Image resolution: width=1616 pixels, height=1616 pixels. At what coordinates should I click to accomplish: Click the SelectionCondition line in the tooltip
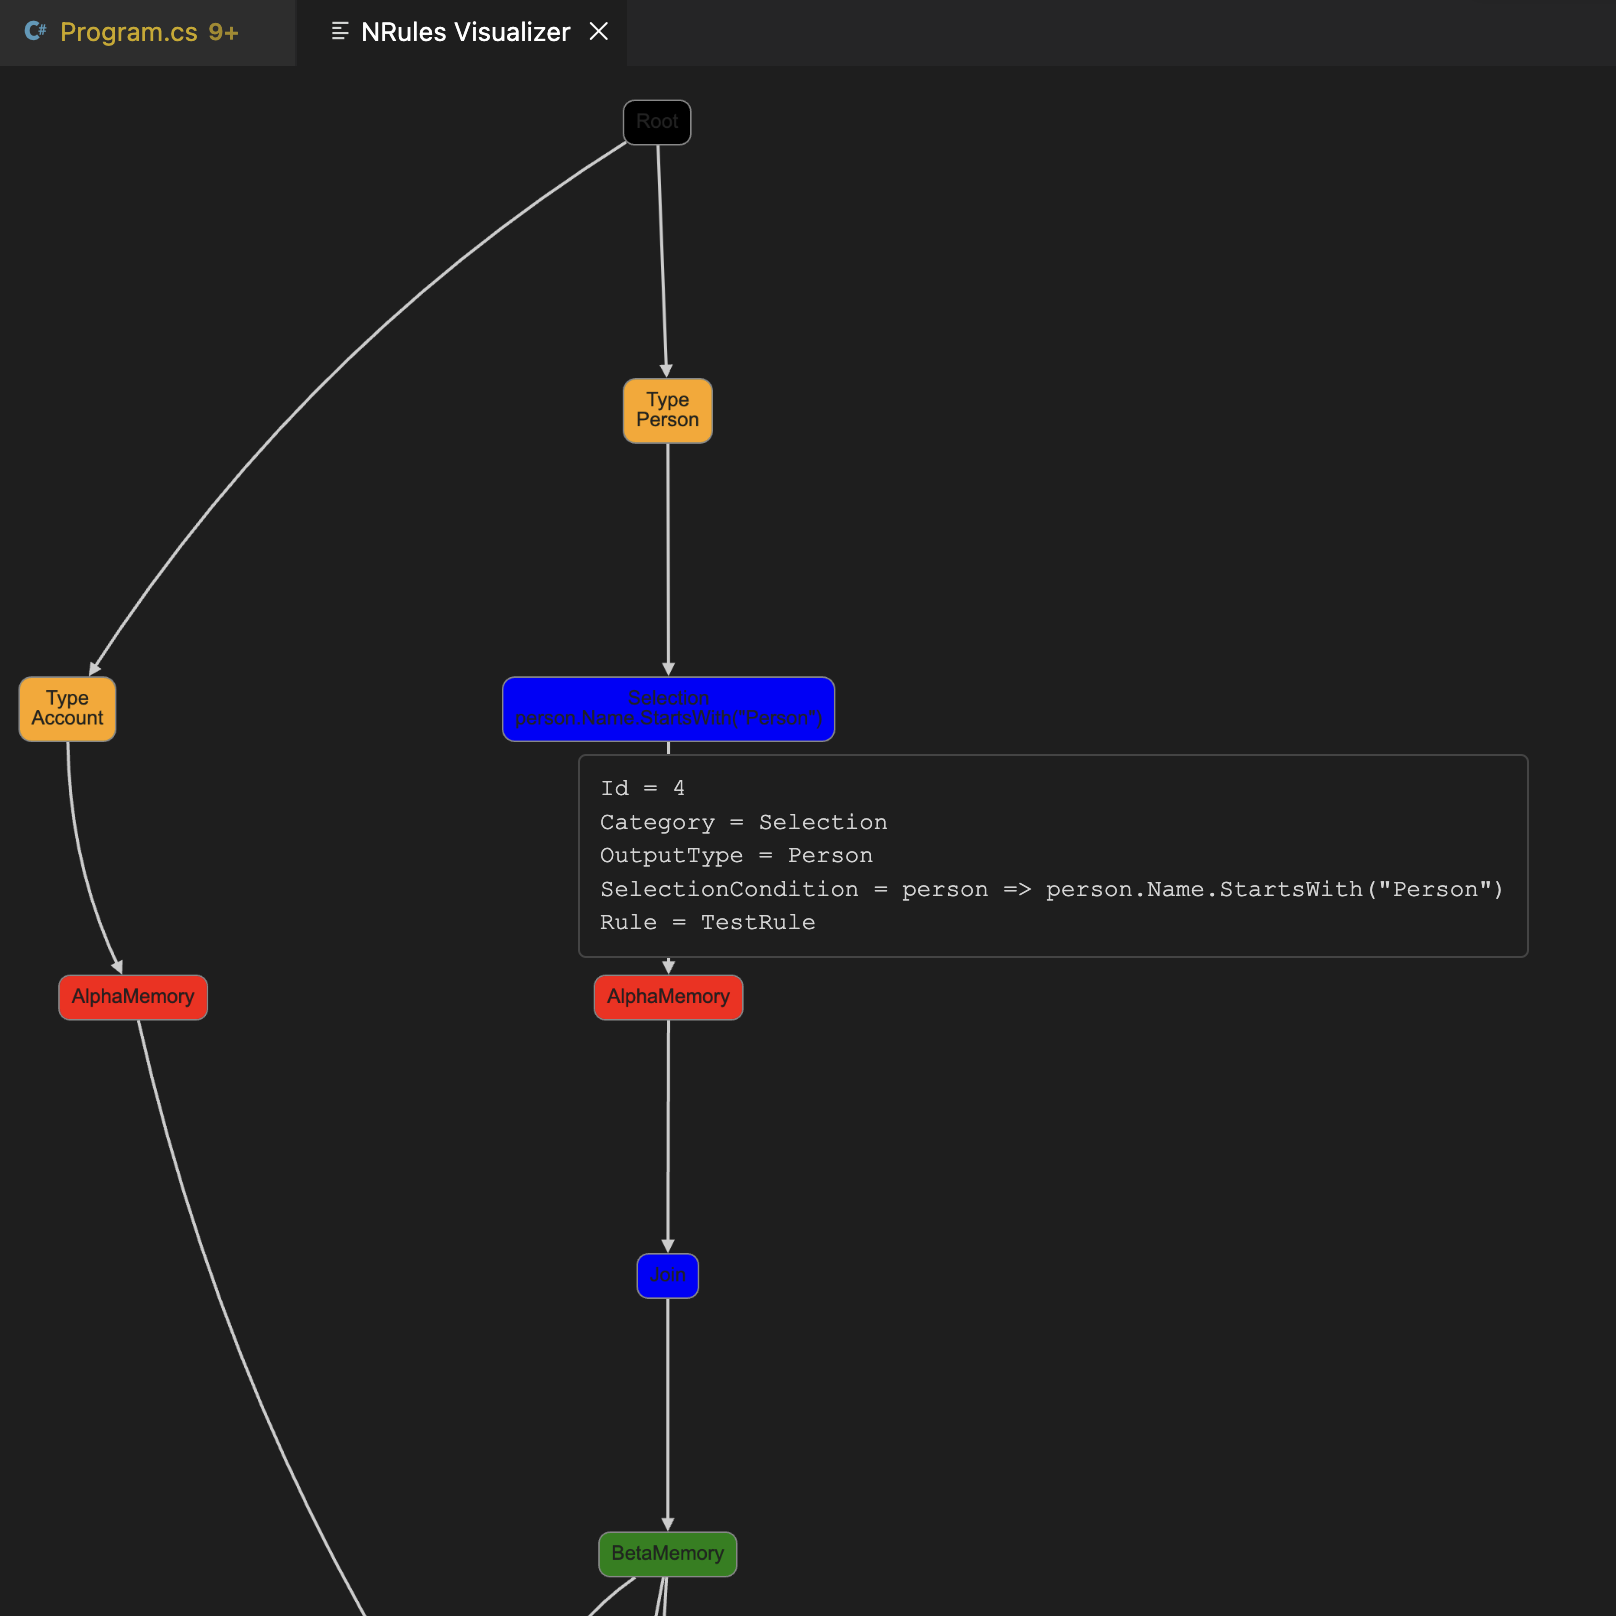pyautogui.click(x=1050, y=889)
